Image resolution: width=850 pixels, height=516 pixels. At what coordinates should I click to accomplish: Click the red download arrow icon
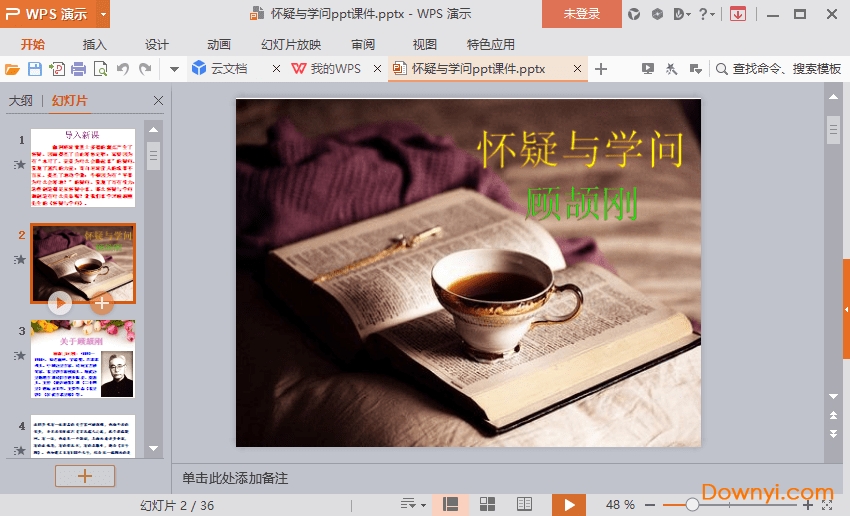[738, 14]
